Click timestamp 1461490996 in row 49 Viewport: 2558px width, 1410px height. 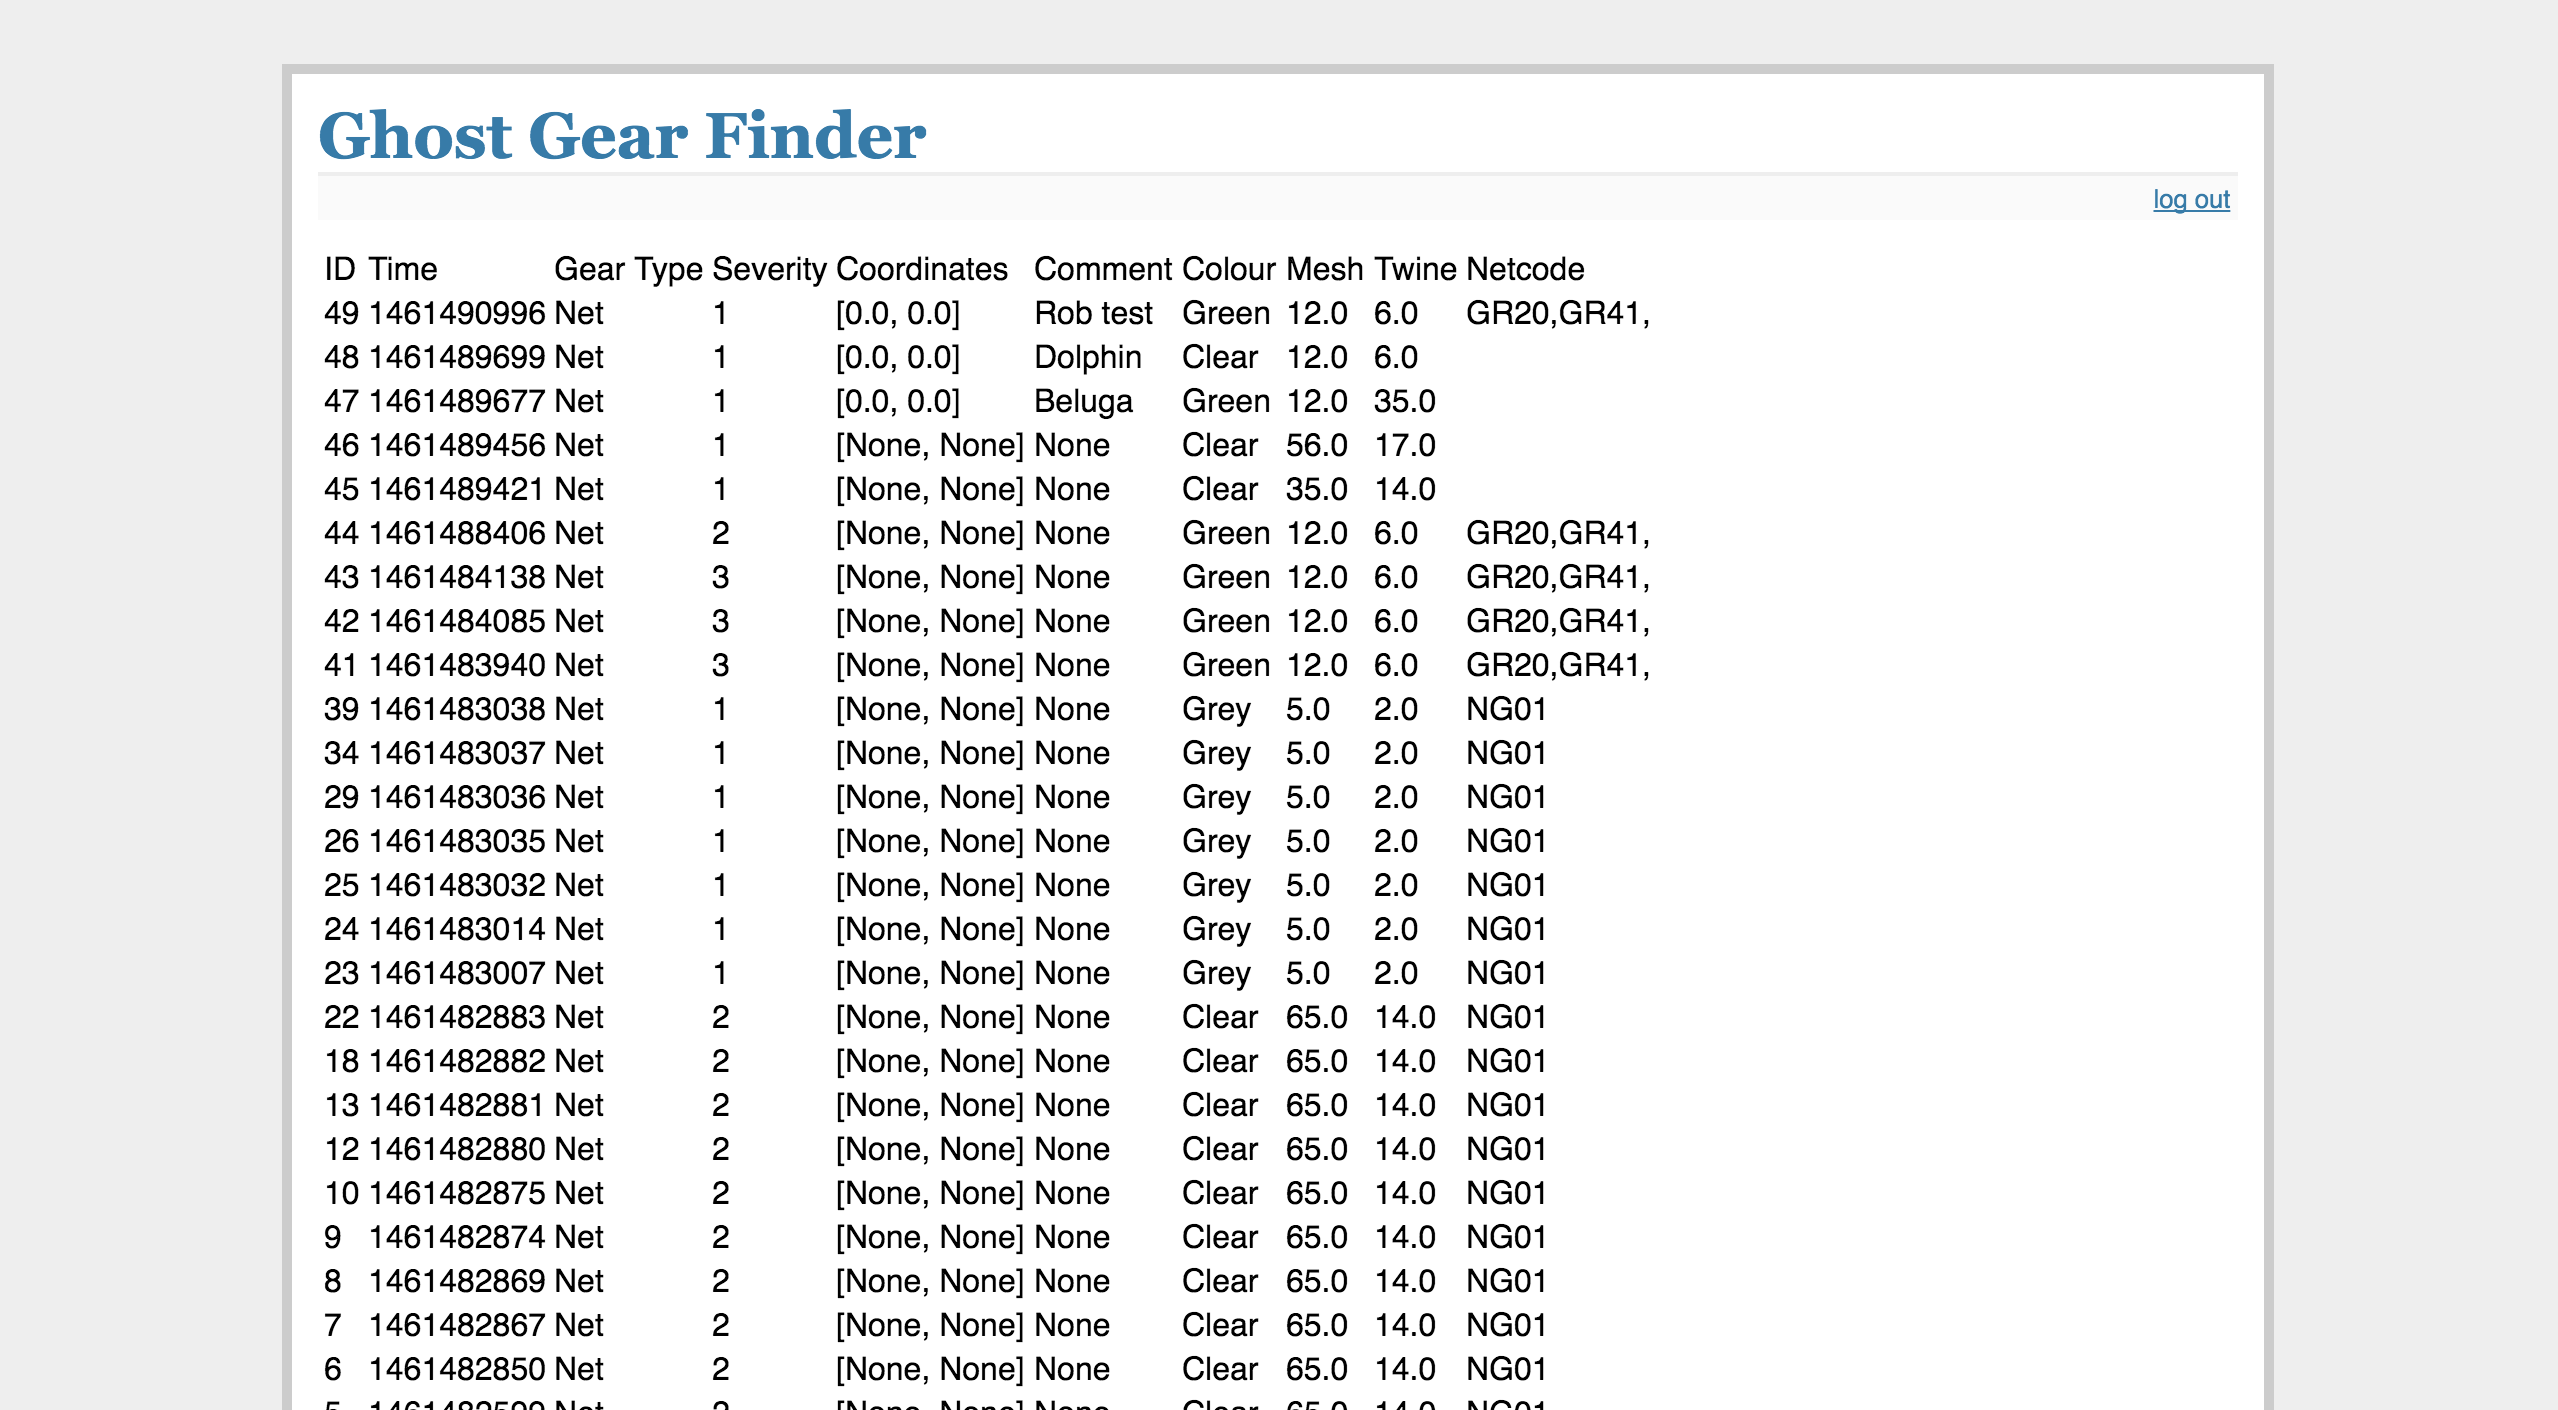coord(457,313)
